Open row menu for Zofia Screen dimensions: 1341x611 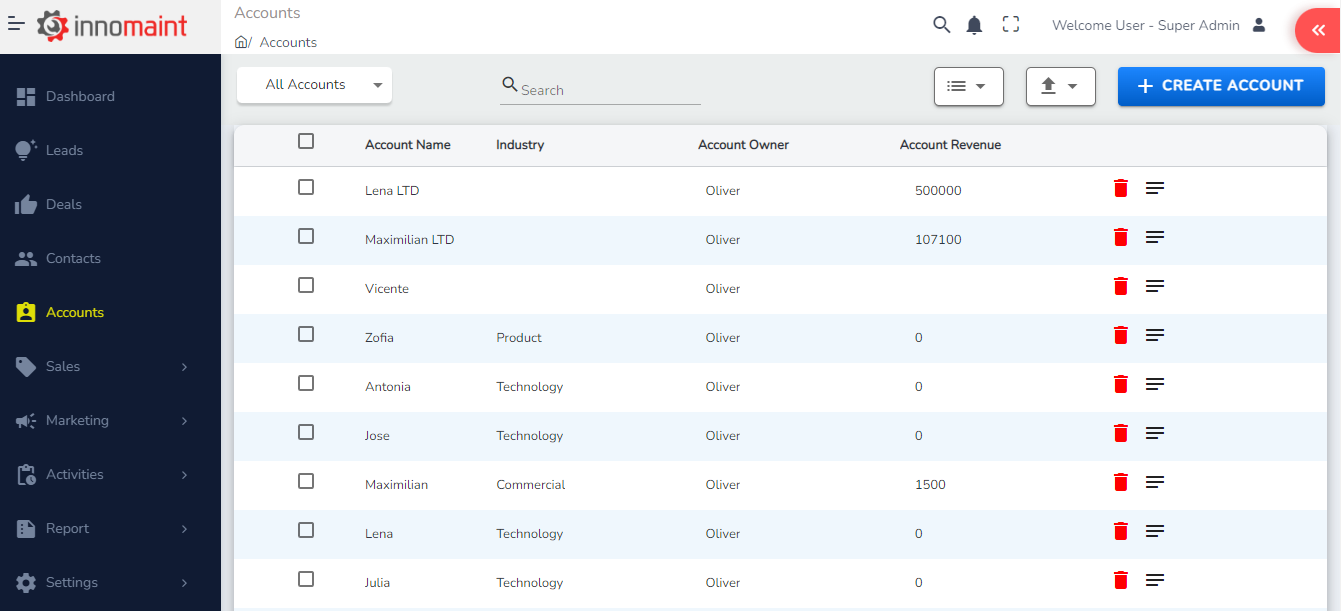tap(1155, 335)
